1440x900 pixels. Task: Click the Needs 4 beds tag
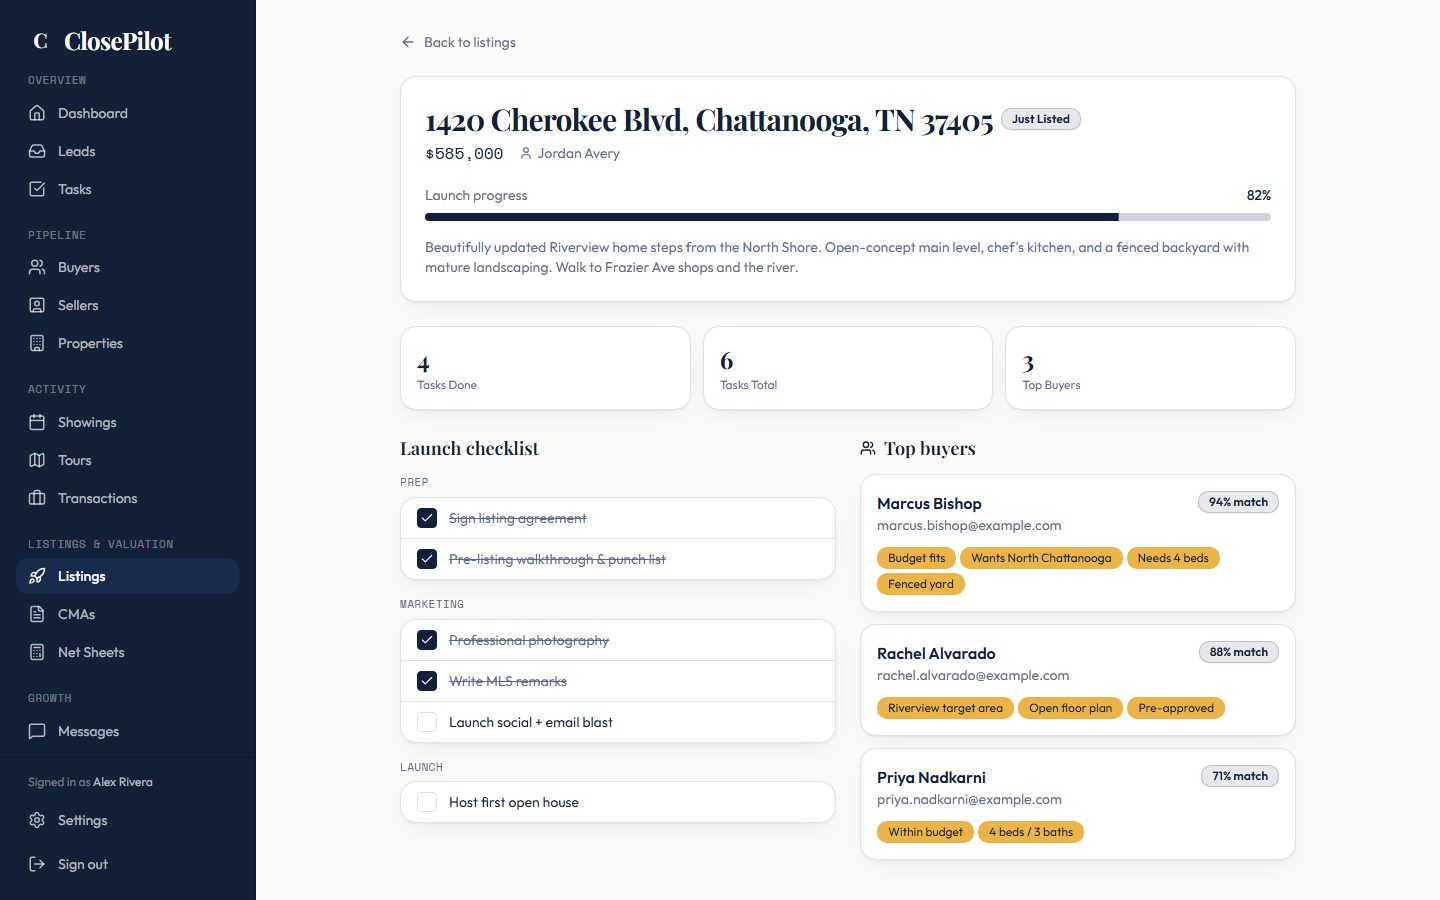coord(1173,558)
